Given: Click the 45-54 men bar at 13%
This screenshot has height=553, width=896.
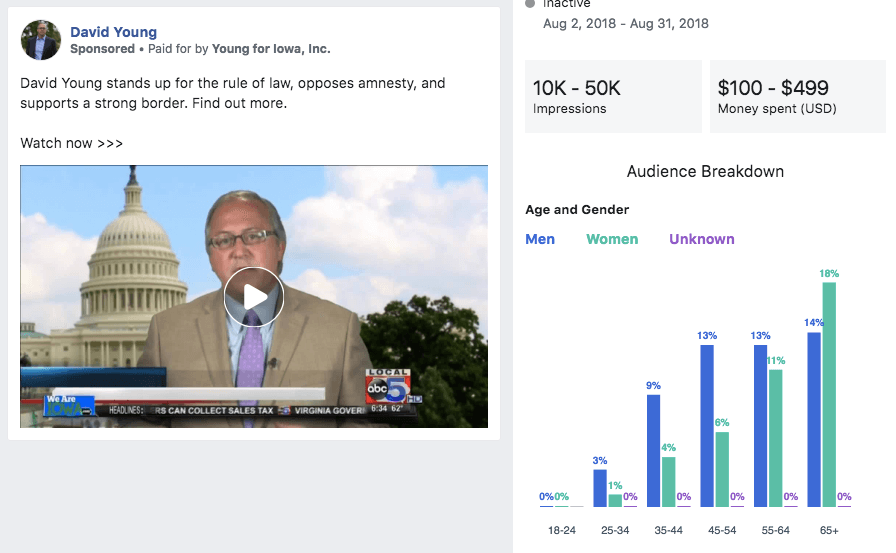Looking at the screenshot, I should [x=707, y=426].
